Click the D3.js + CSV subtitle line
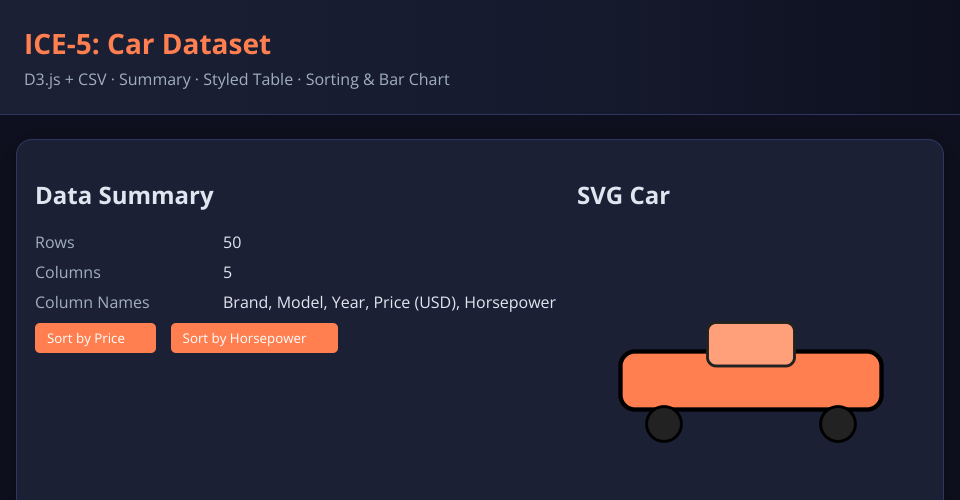Viewport: 960px width, 500px height. (237, 79)
